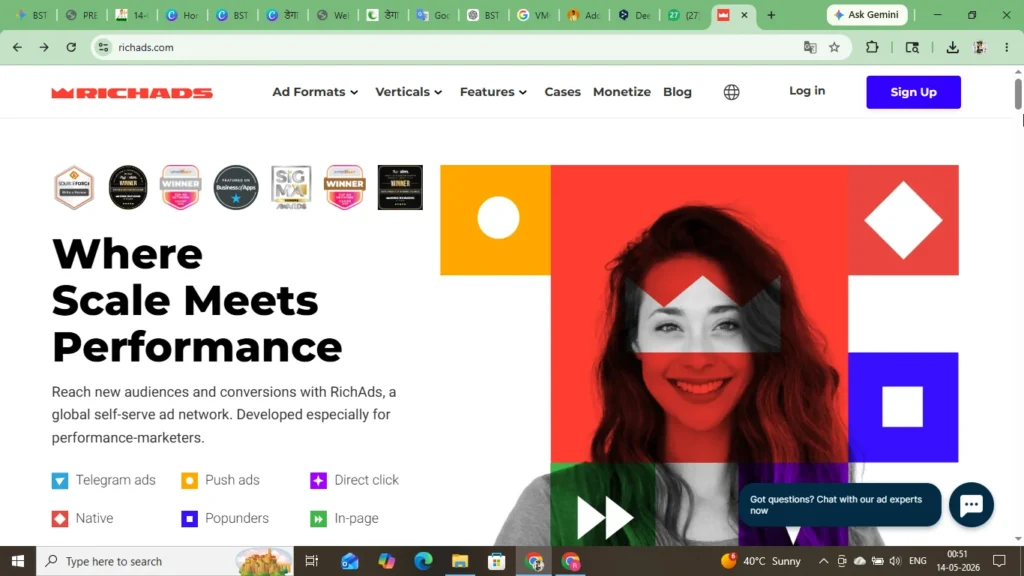Open the Extensions puzzle icon
This screenshot has height=576, width=1024.
[872, 47]
